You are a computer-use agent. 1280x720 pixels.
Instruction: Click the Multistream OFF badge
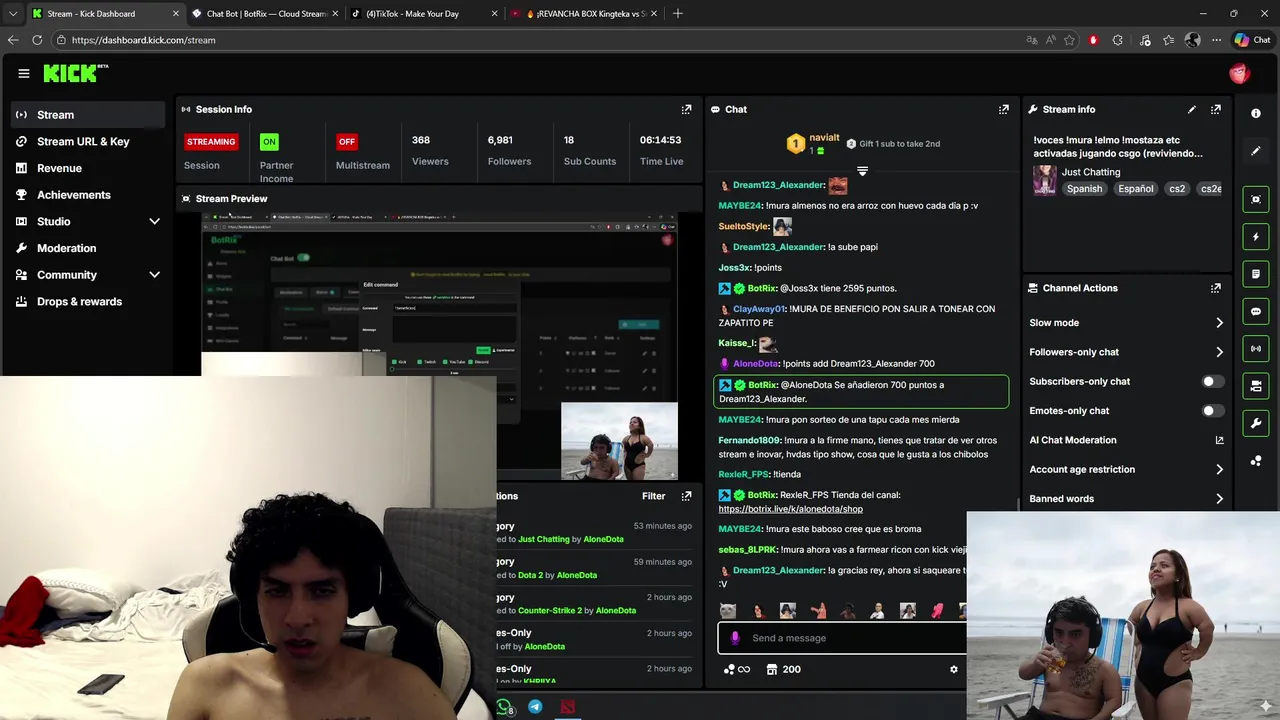pos(347,142)
